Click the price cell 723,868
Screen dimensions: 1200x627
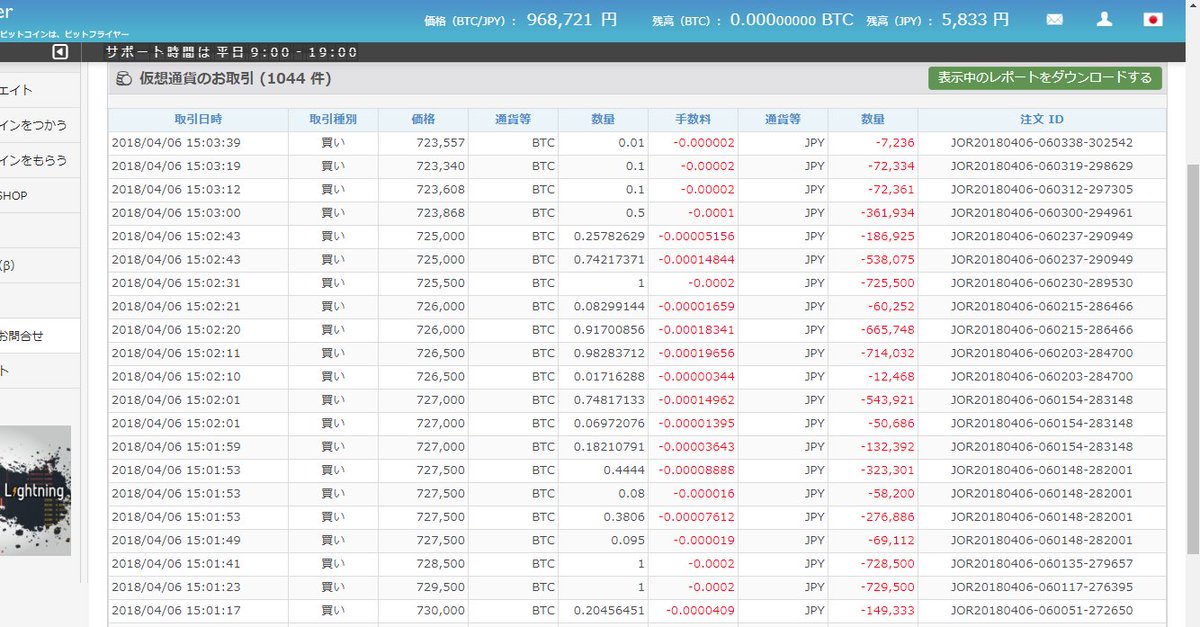pyautogui.click(x=441, y=213)
